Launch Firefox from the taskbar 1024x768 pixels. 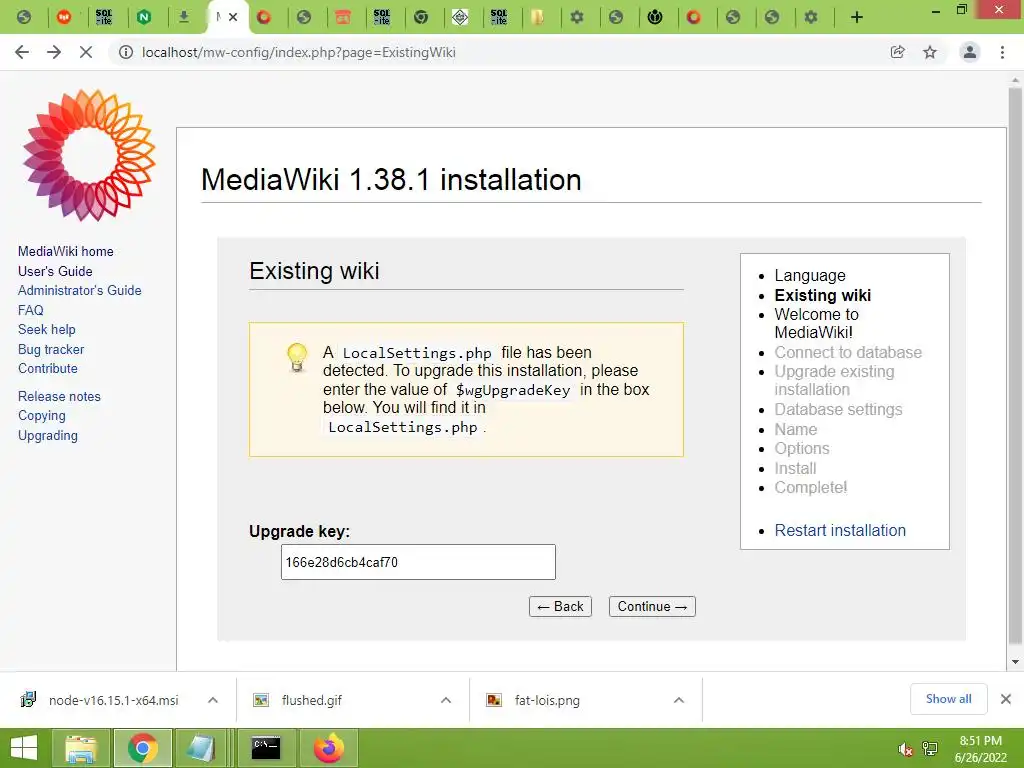[328, 748]
